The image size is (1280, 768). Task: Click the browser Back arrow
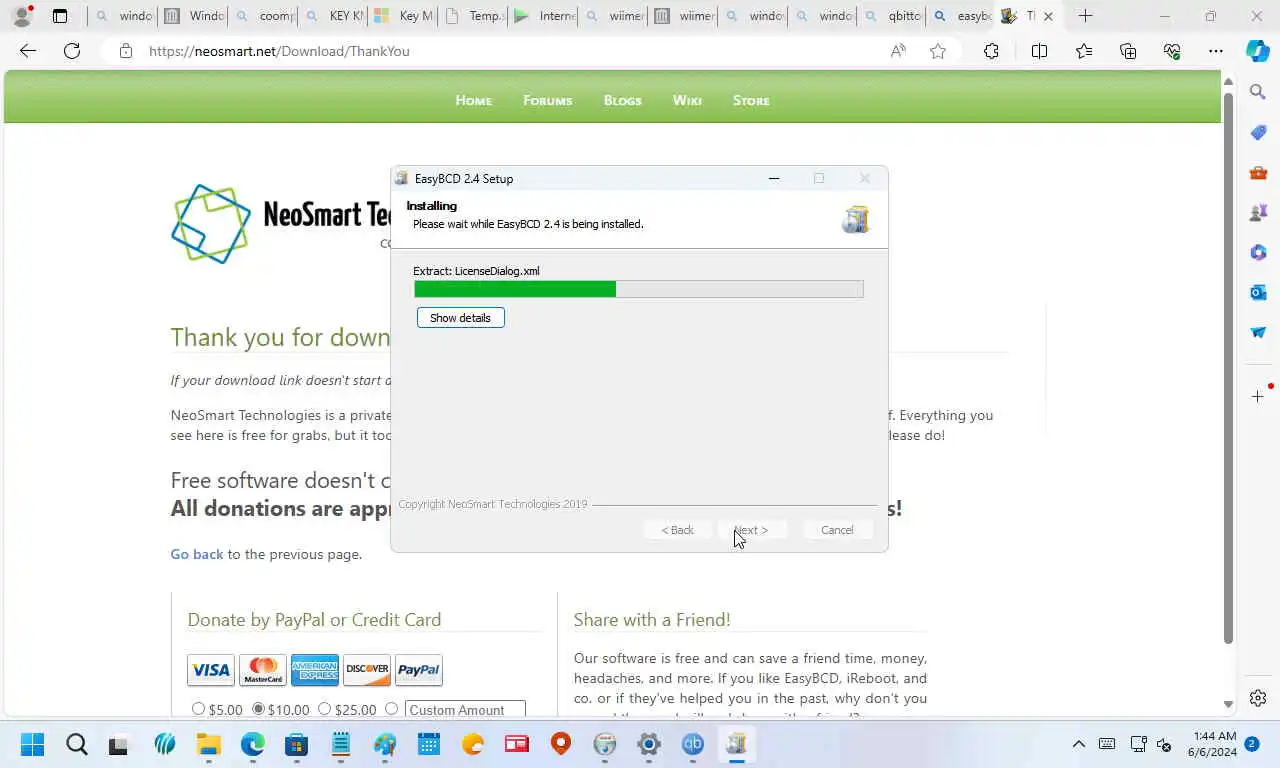click(x=28, y=51)
